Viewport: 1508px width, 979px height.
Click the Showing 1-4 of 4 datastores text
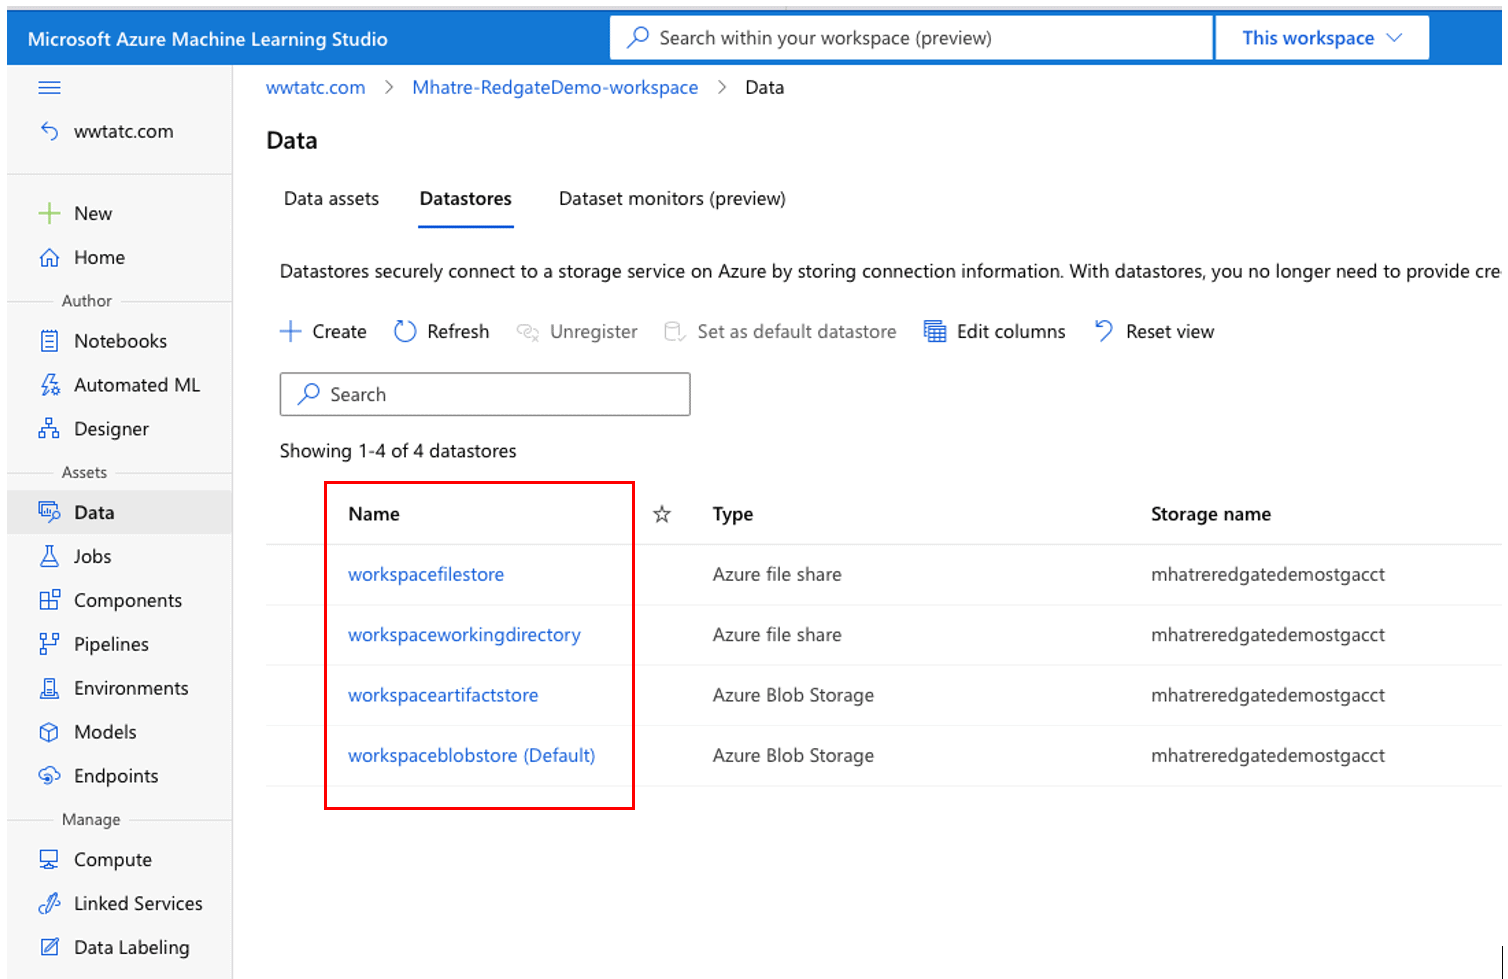click(x=398, y=451)
